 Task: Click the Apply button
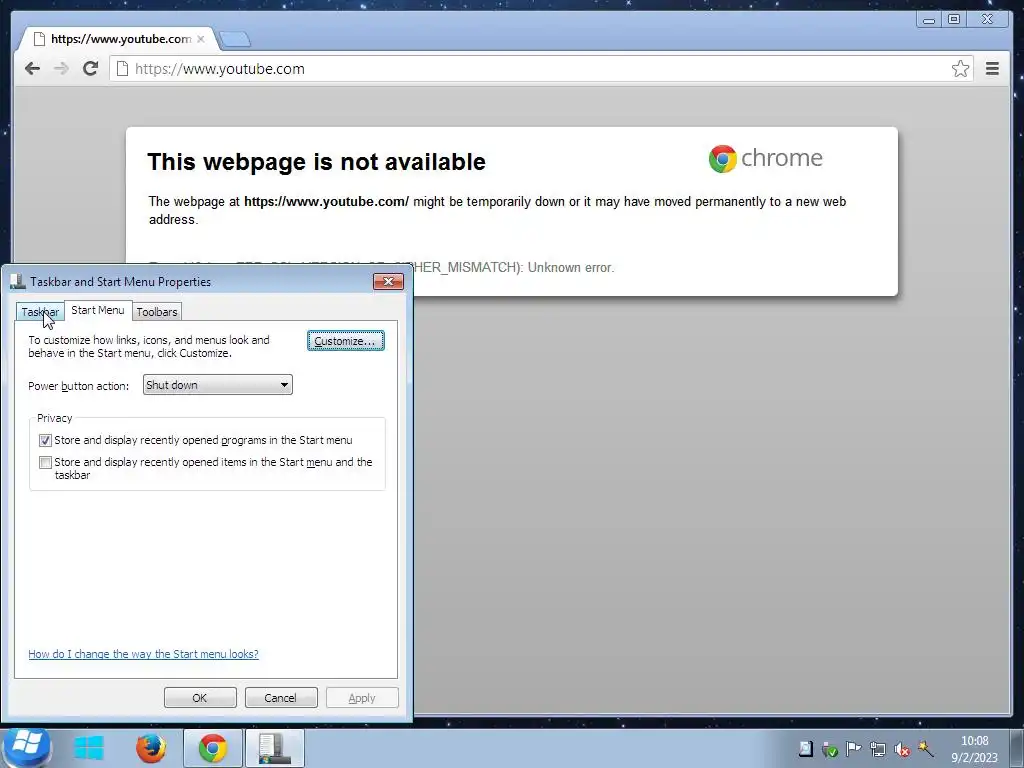tap(362, 697)
